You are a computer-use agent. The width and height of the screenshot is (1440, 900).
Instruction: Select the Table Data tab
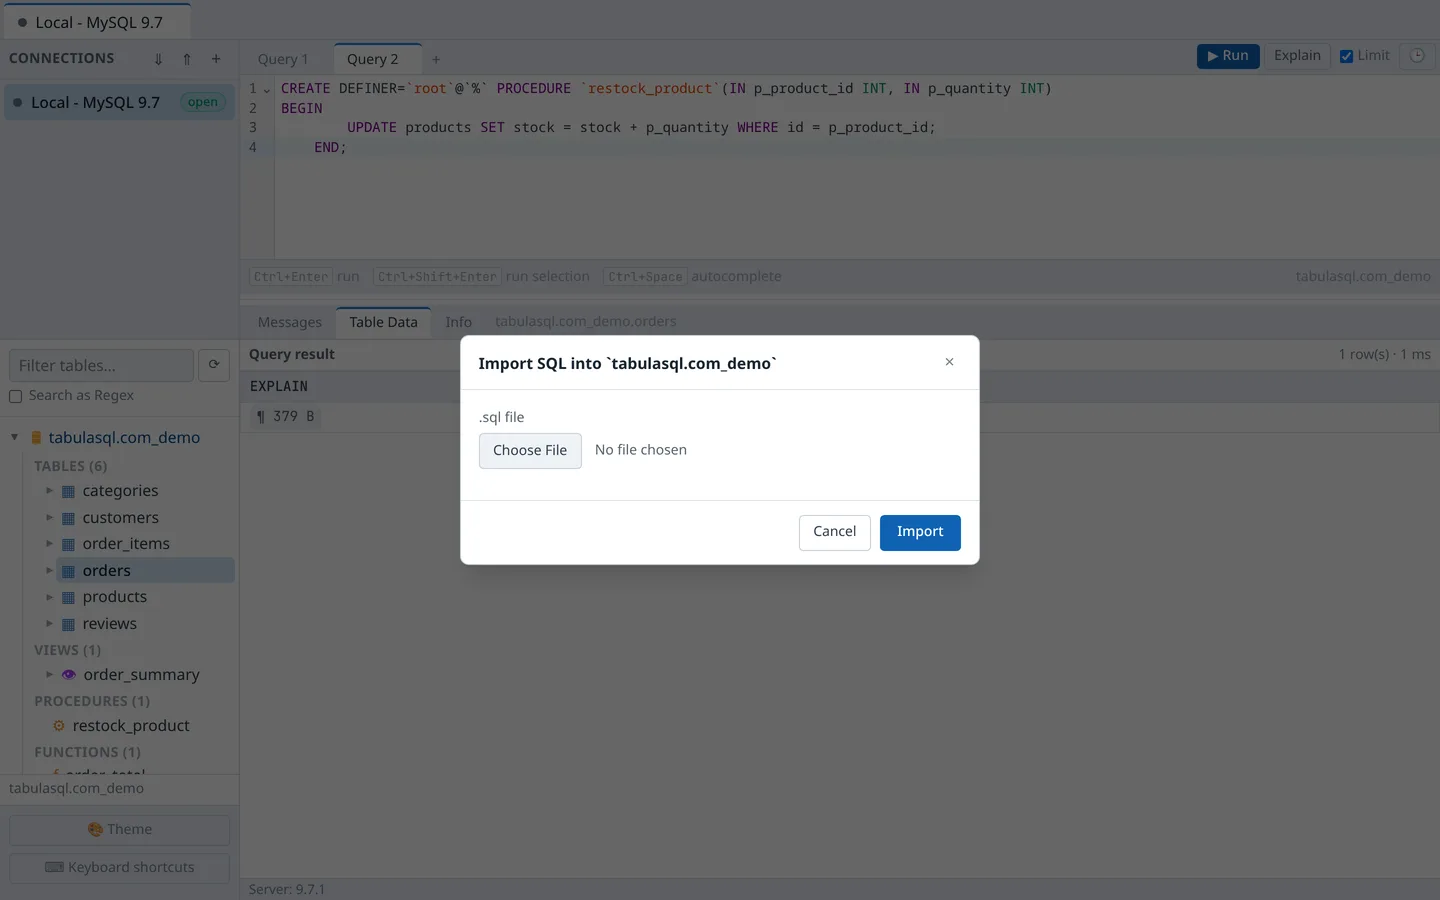click(383, 322)
